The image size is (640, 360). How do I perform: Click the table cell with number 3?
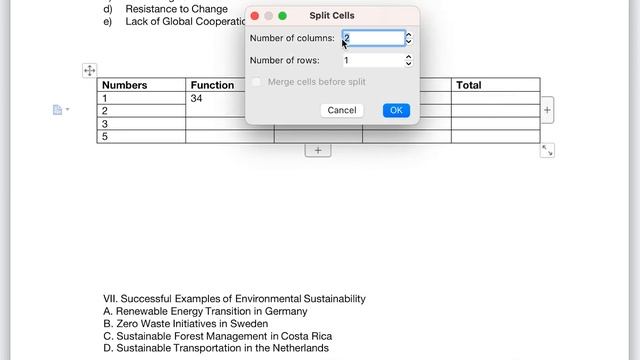(141, 124)
